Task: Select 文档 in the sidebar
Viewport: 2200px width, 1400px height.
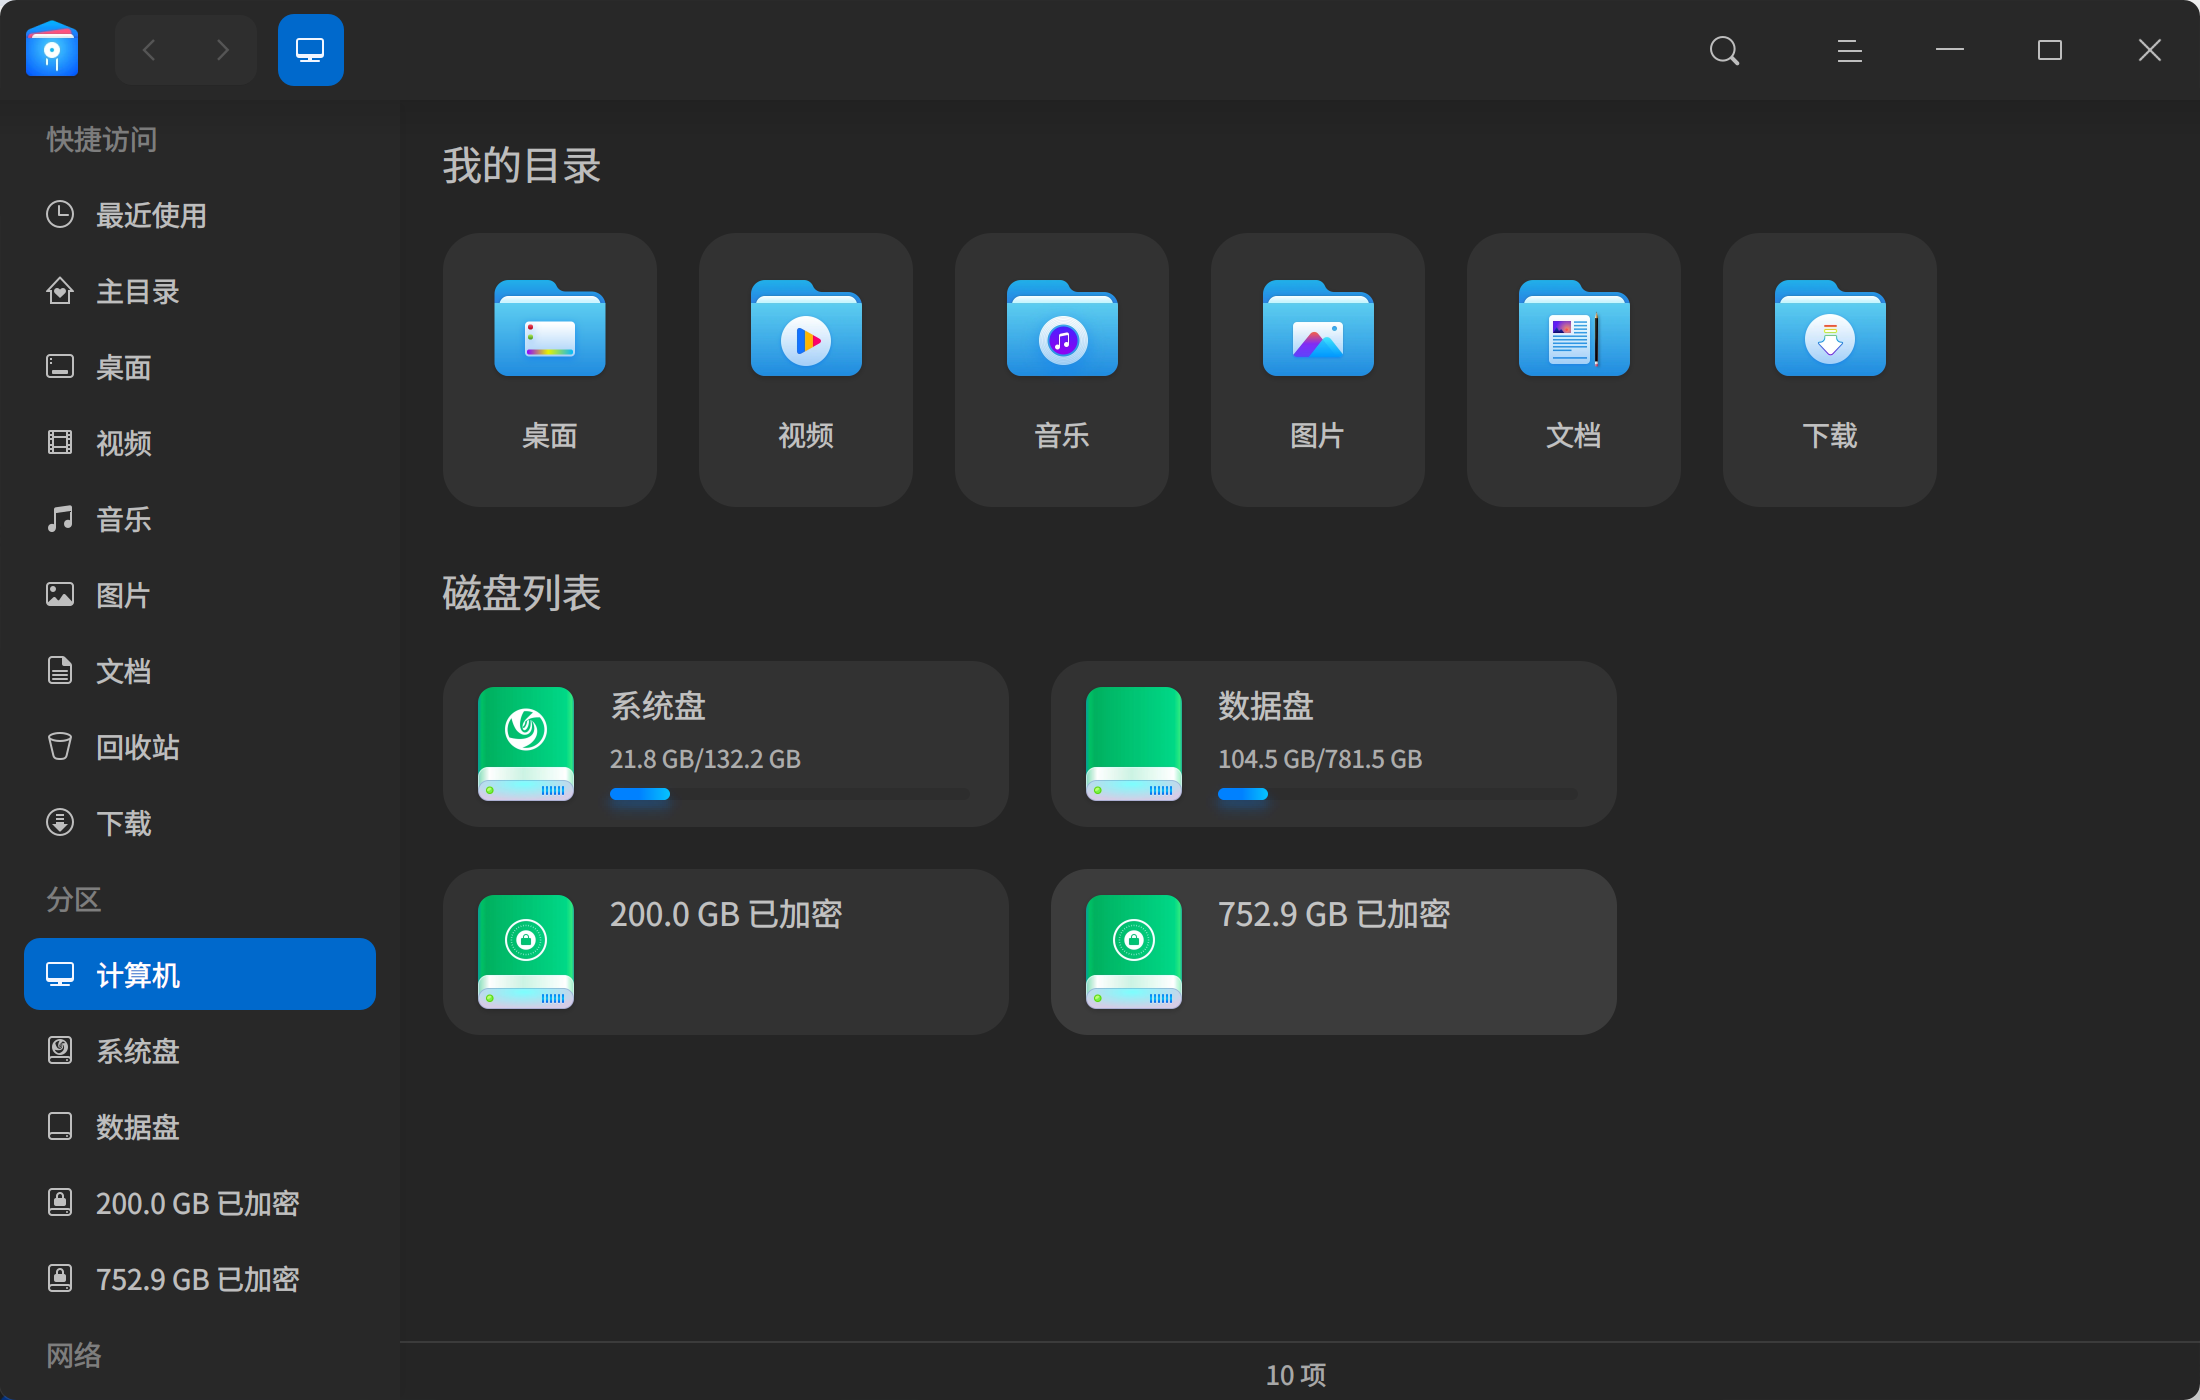Action: [x=200, y=671]
